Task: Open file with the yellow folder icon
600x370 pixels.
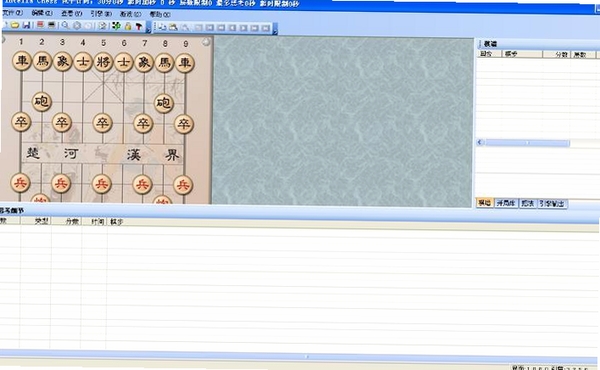Action: tap(15, 25)
